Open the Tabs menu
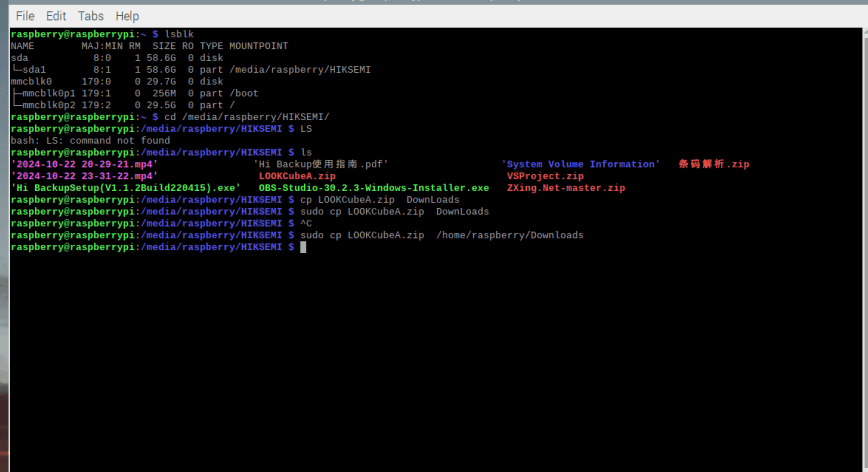 [90, 16]
